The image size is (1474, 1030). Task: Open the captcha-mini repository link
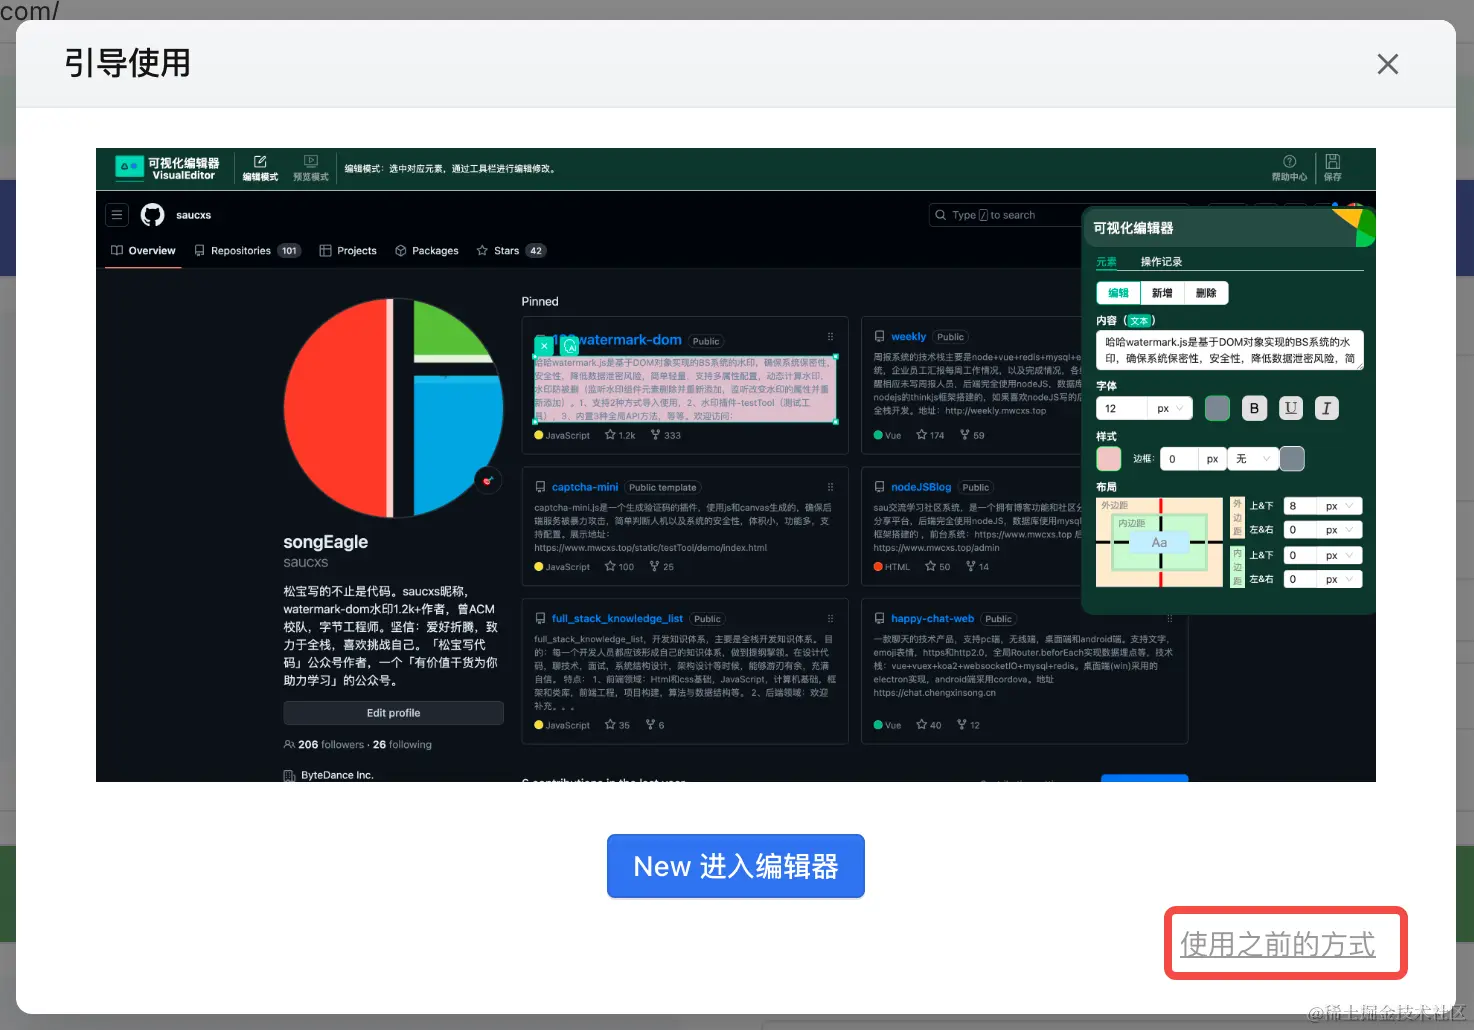pos(585,488)
